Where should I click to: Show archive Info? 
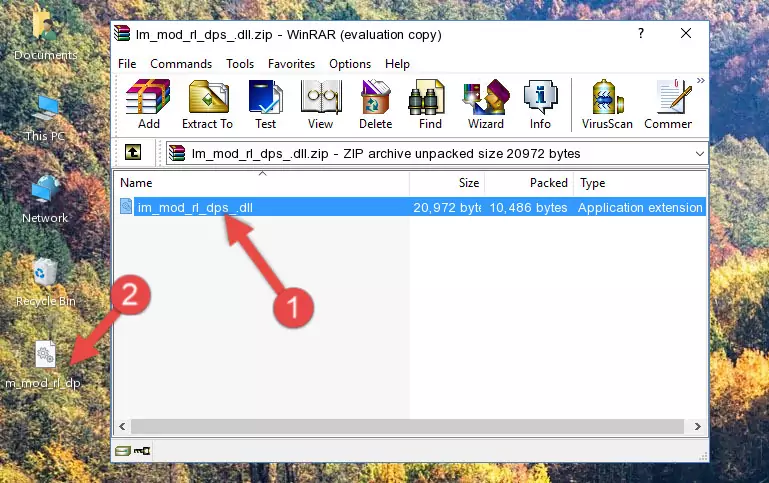coord(540,104)
